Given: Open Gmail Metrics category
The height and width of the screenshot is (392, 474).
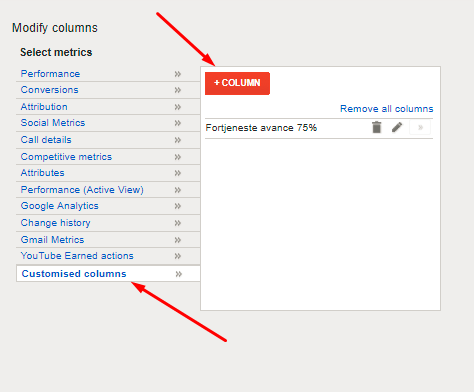Looking at the screenshot, I should [x=52, y=240].
